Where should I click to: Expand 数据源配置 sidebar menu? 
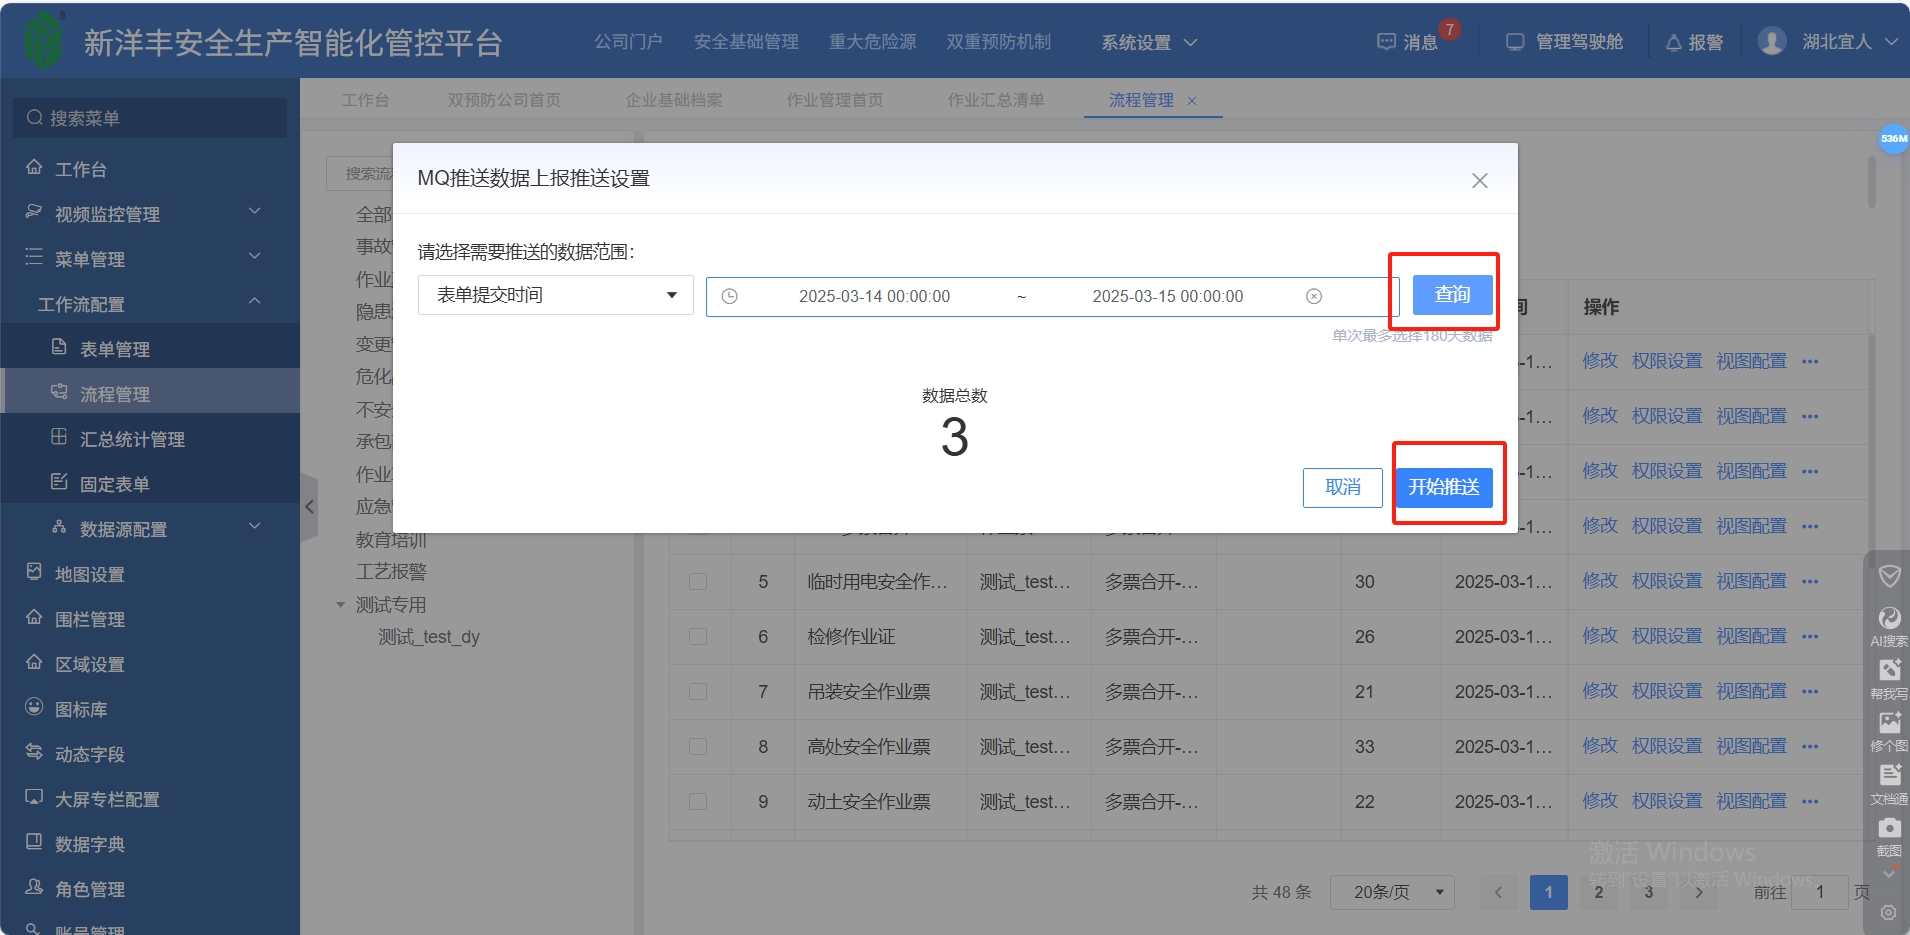coord(150,529)
